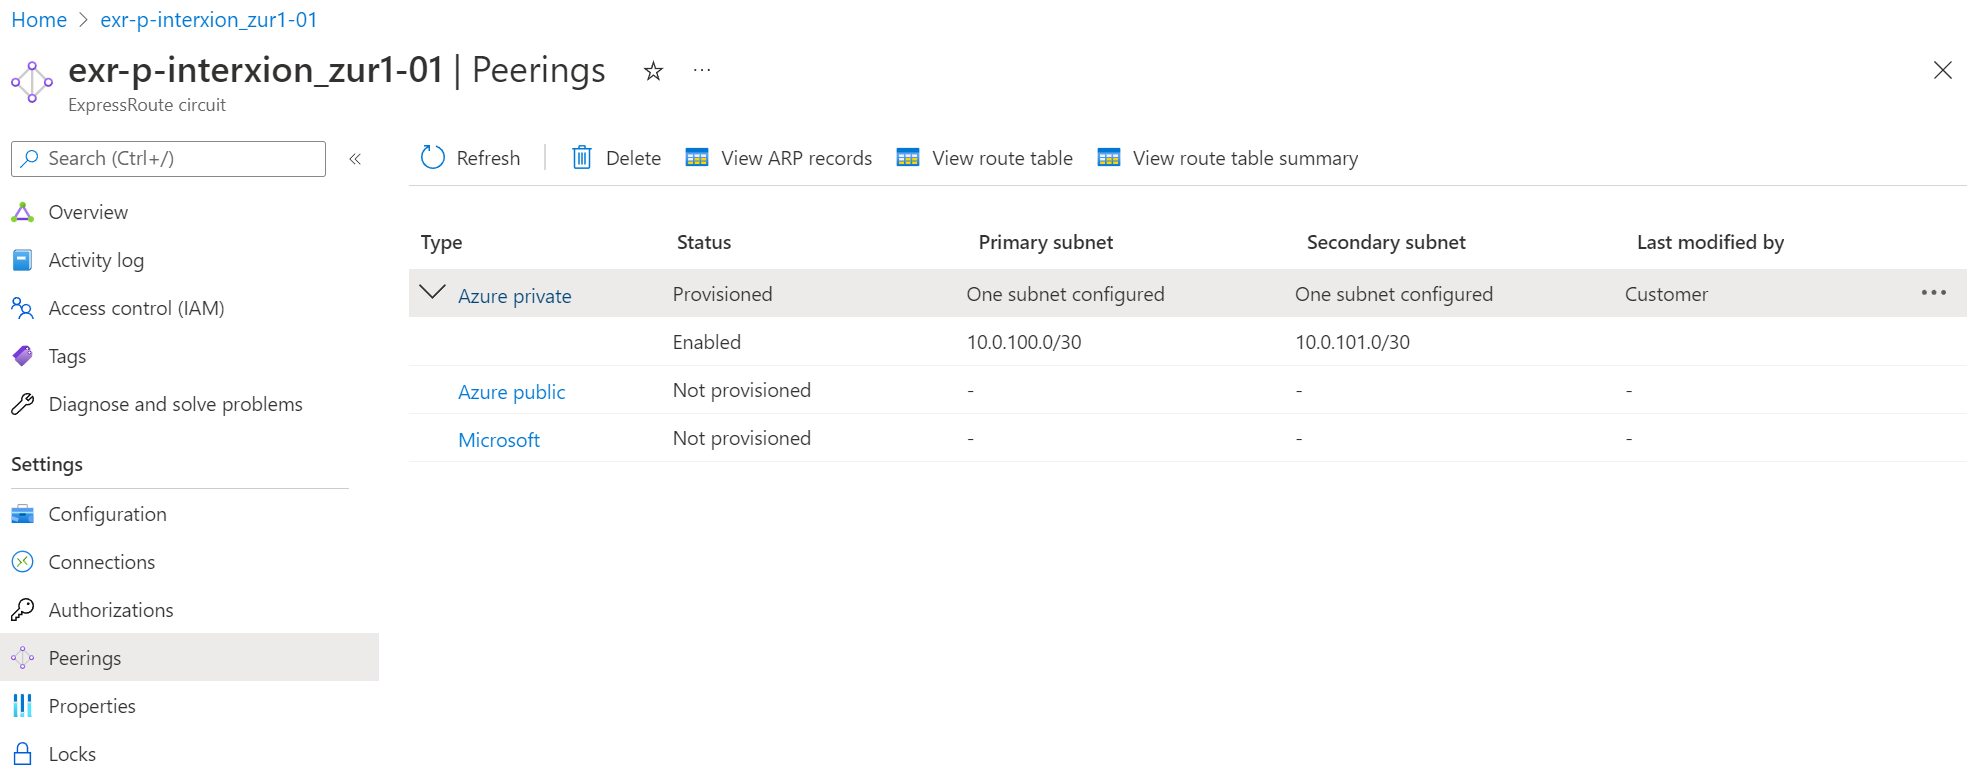Image resolution: width=1975 pixels, height=775 pixels.
Task: Click the Peerings node icon in sidebar
Action: pos(22,658)
